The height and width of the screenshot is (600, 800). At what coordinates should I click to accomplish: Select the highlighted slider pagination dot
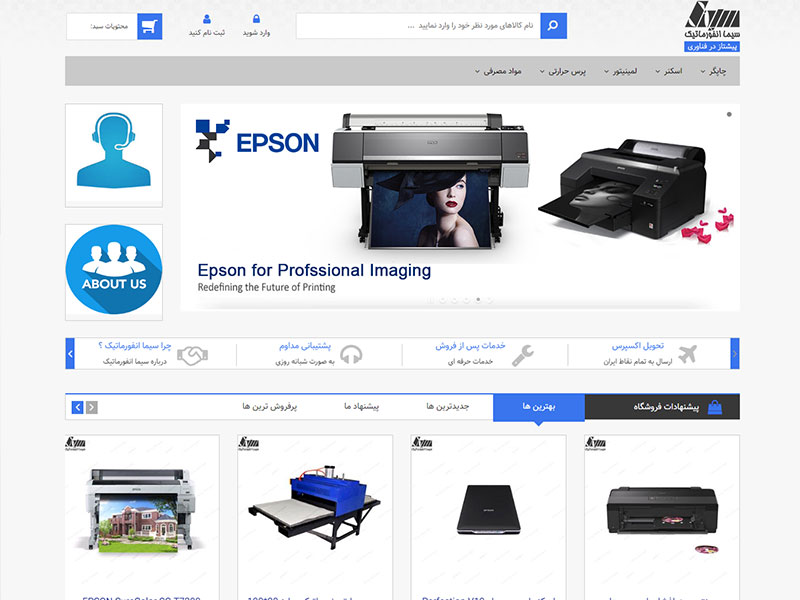[x=478, y=299]
